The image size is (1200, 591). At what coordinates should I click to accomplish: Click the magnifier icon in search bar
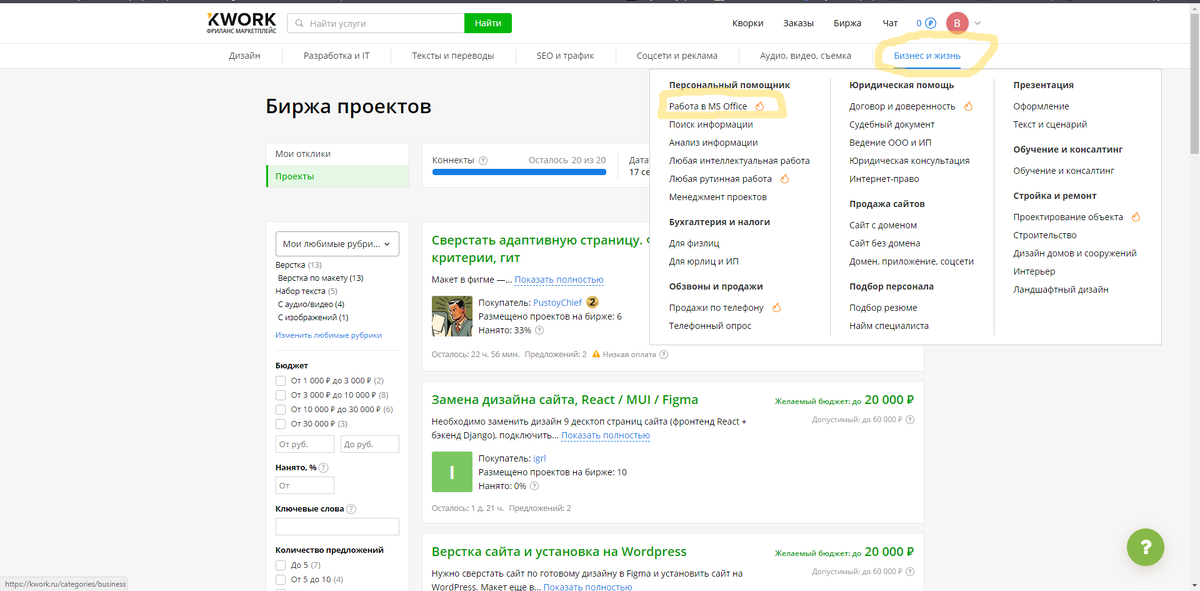coord(297,21)
